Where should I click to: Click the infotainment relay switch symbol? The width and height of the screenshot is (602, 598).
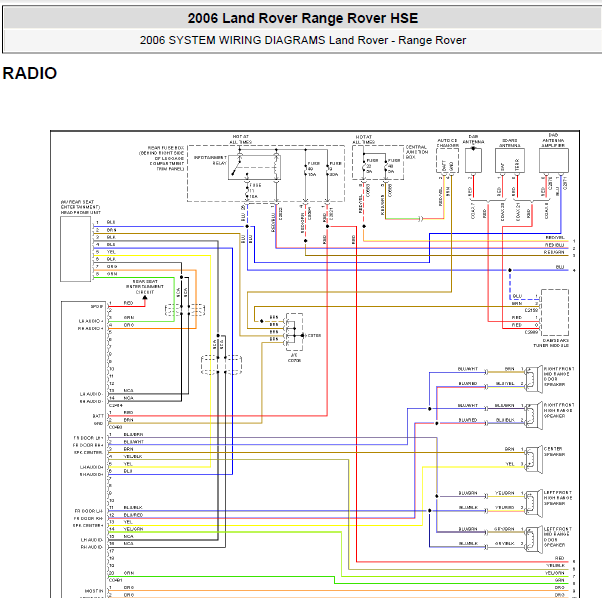pyautogui.click(x=236, y=167)
